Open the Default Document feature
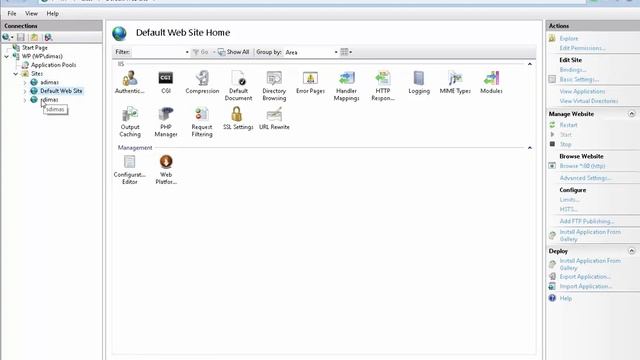Viewport: 640px width, 360px height. tap(238, 86)
